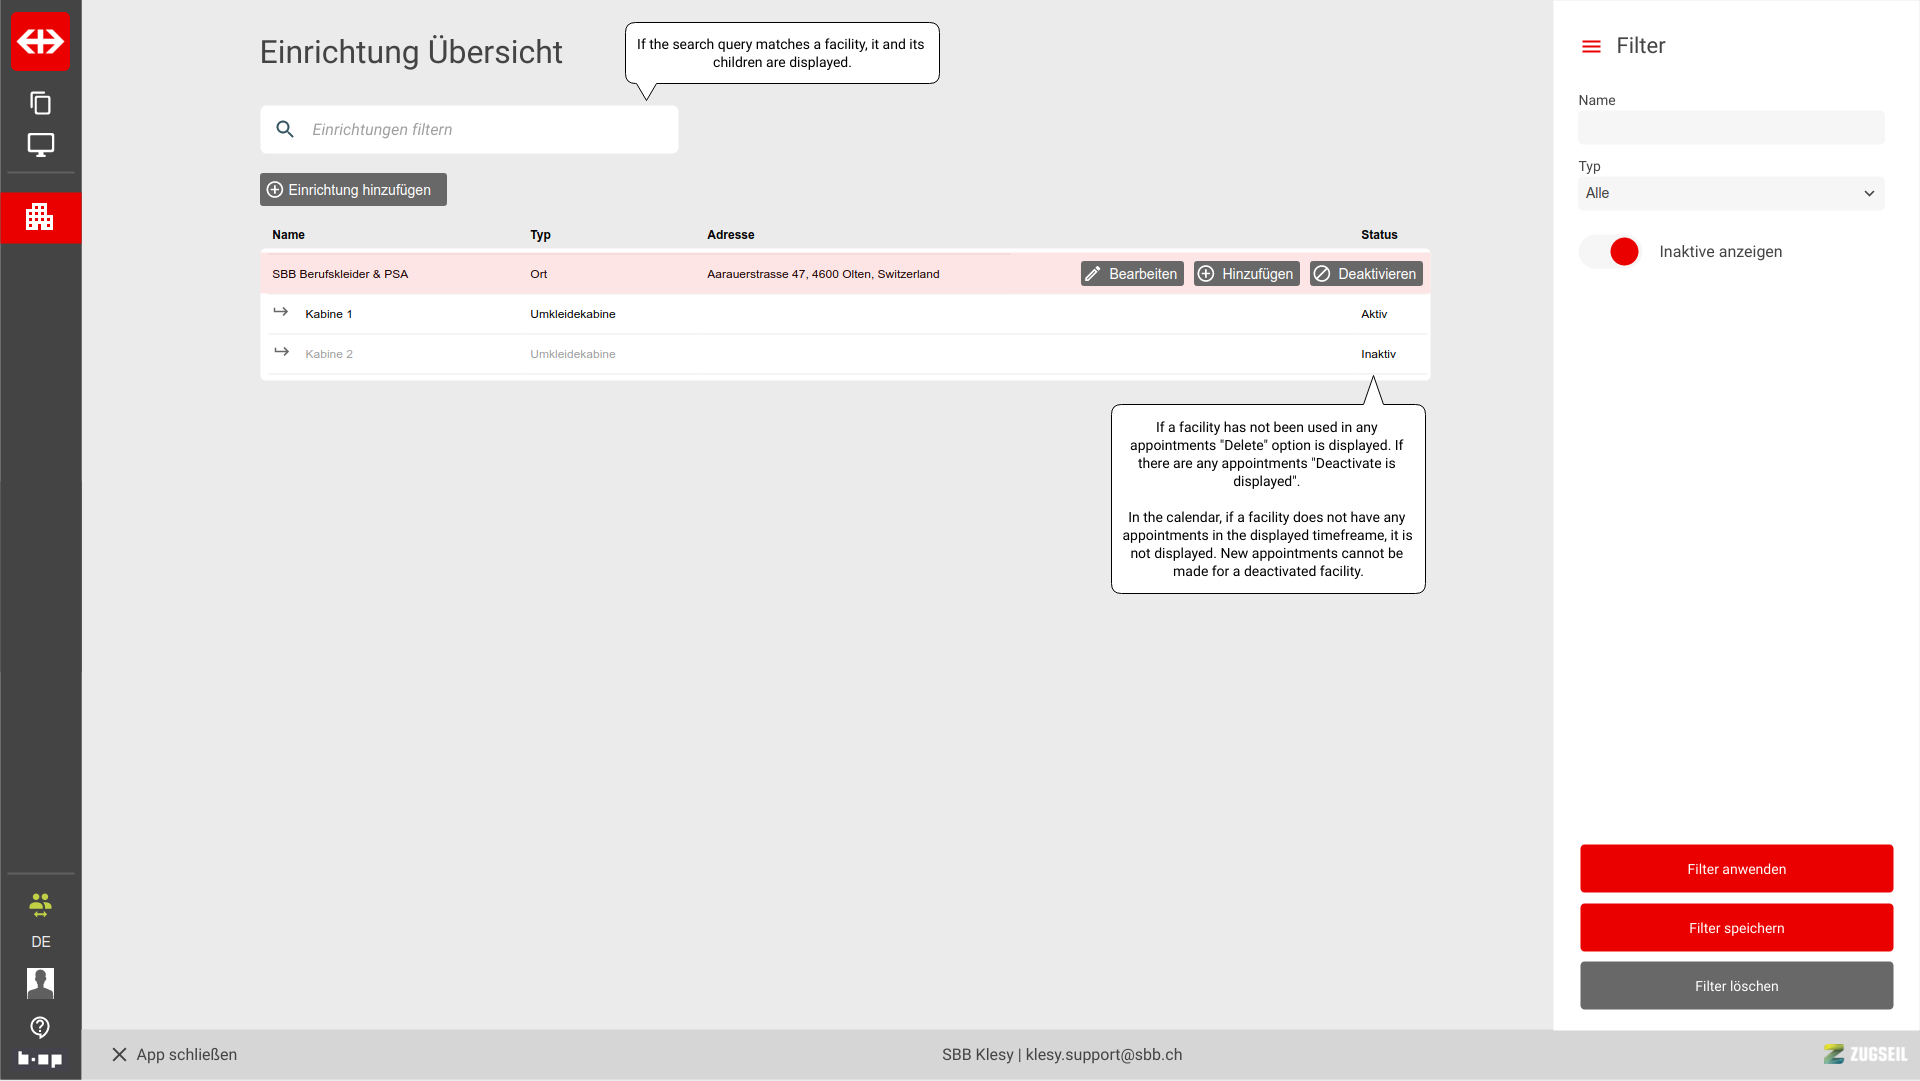Click the Name filter input field
This screenshot has width=1920, height=1081.
coord(1730,128)
